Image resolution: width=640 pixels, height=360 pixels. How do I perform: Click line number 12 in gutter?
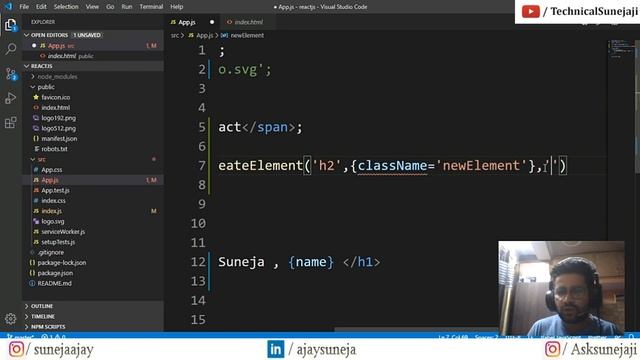198,262
